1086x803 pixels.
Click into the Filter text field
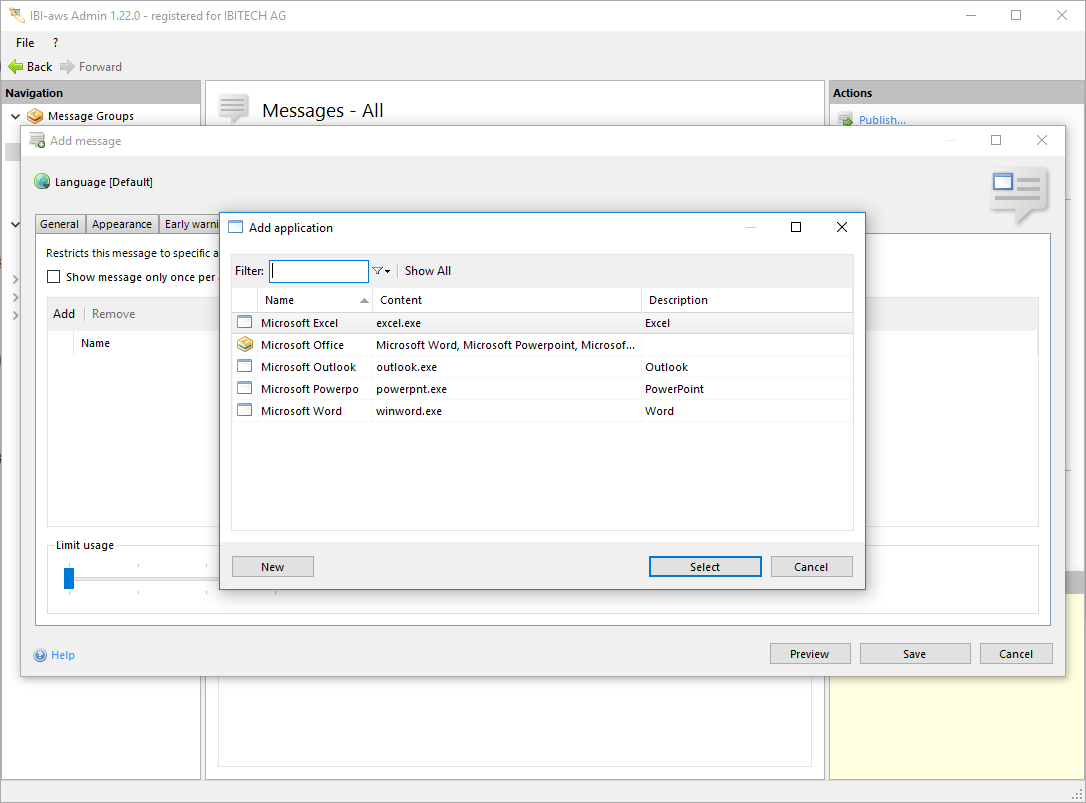click(319, 271)
